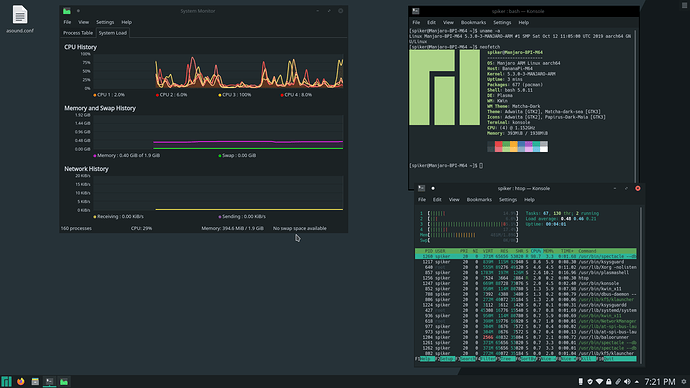Open File menu in bash Konsole
690x388 pixels.
[x=416, y=22]
